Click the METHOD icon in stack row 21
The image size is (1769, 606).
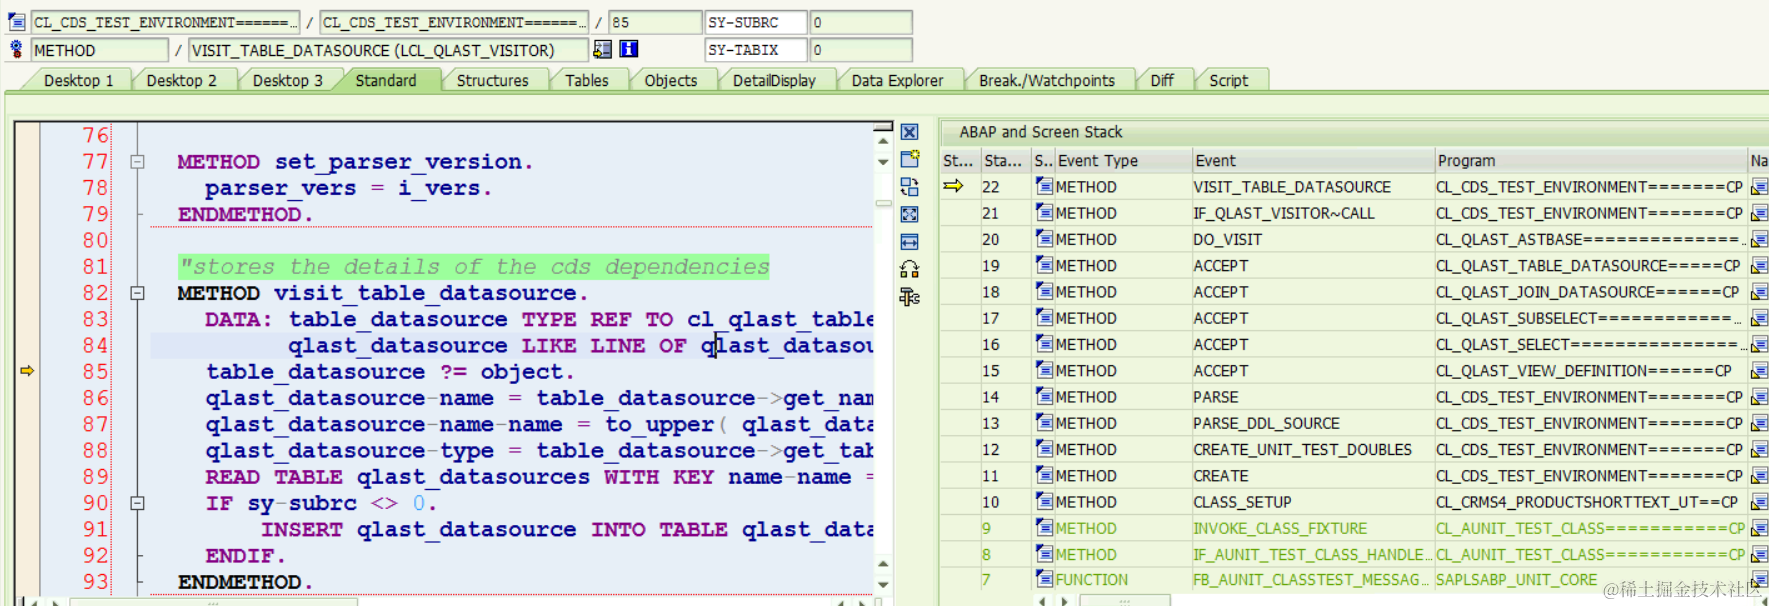coord(1044,212)
